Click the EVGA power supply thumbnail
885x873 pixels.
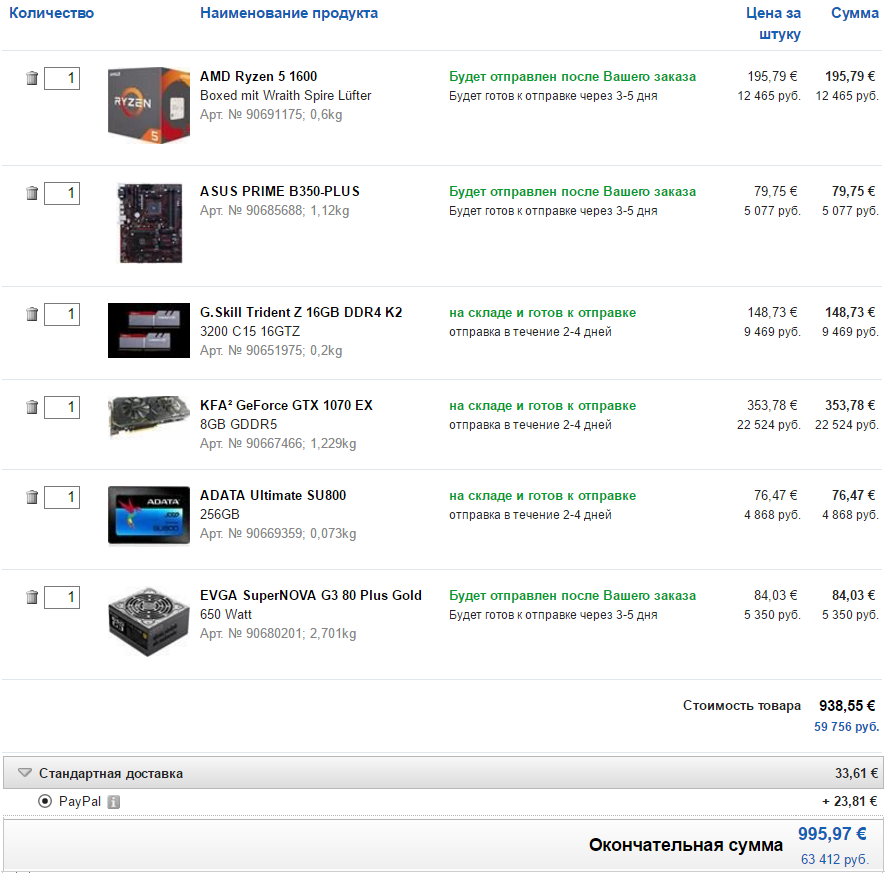point(149,621)
